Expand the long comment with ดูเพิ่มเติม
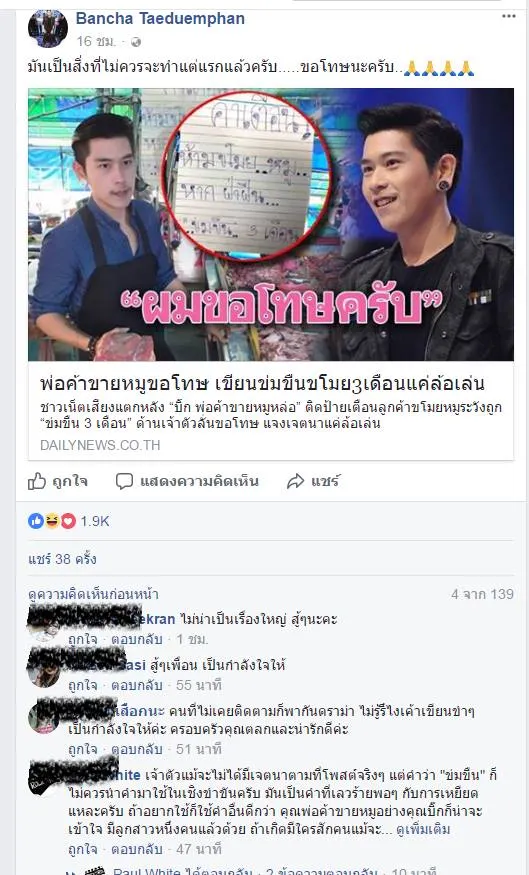529x875 pixels. click(x=423, y=829)
